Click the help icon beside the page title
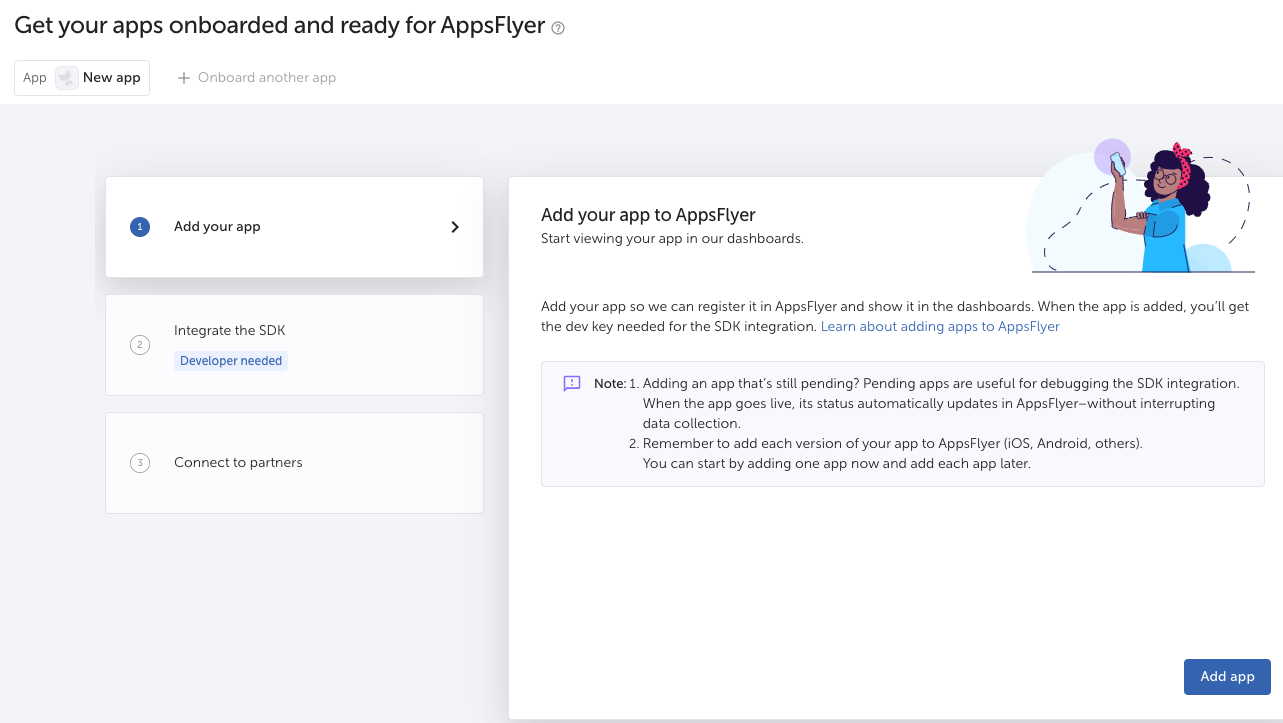Screen dimensions: 1283x723 point(558,28)
